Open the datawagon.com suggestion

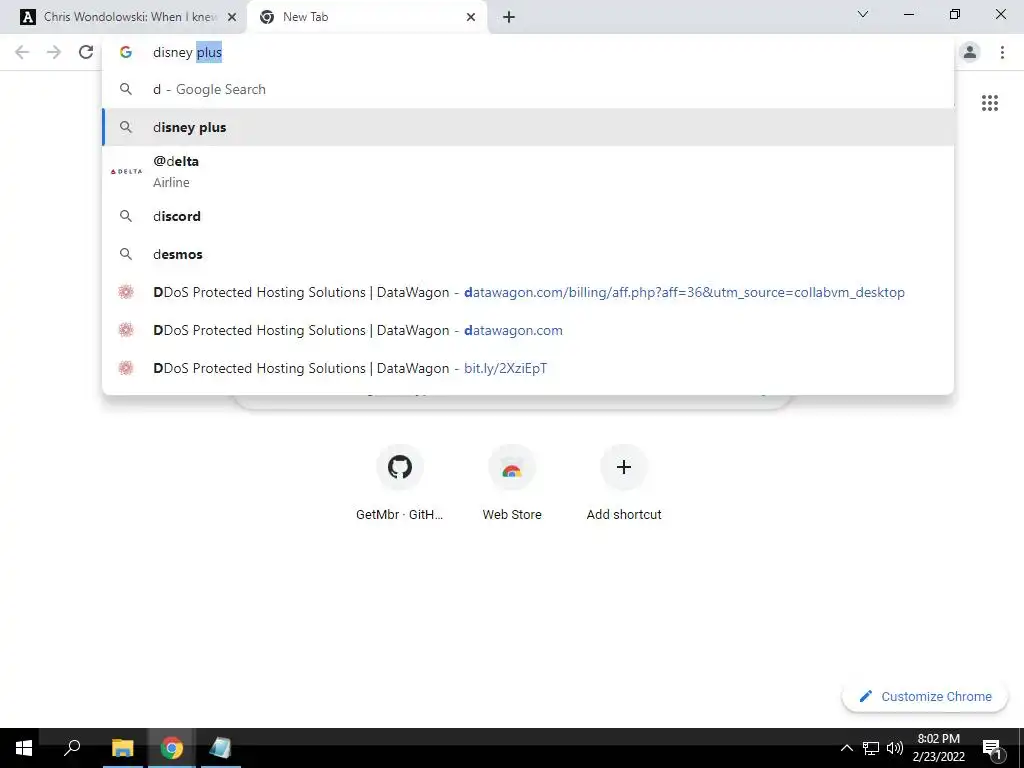(528, 330)
